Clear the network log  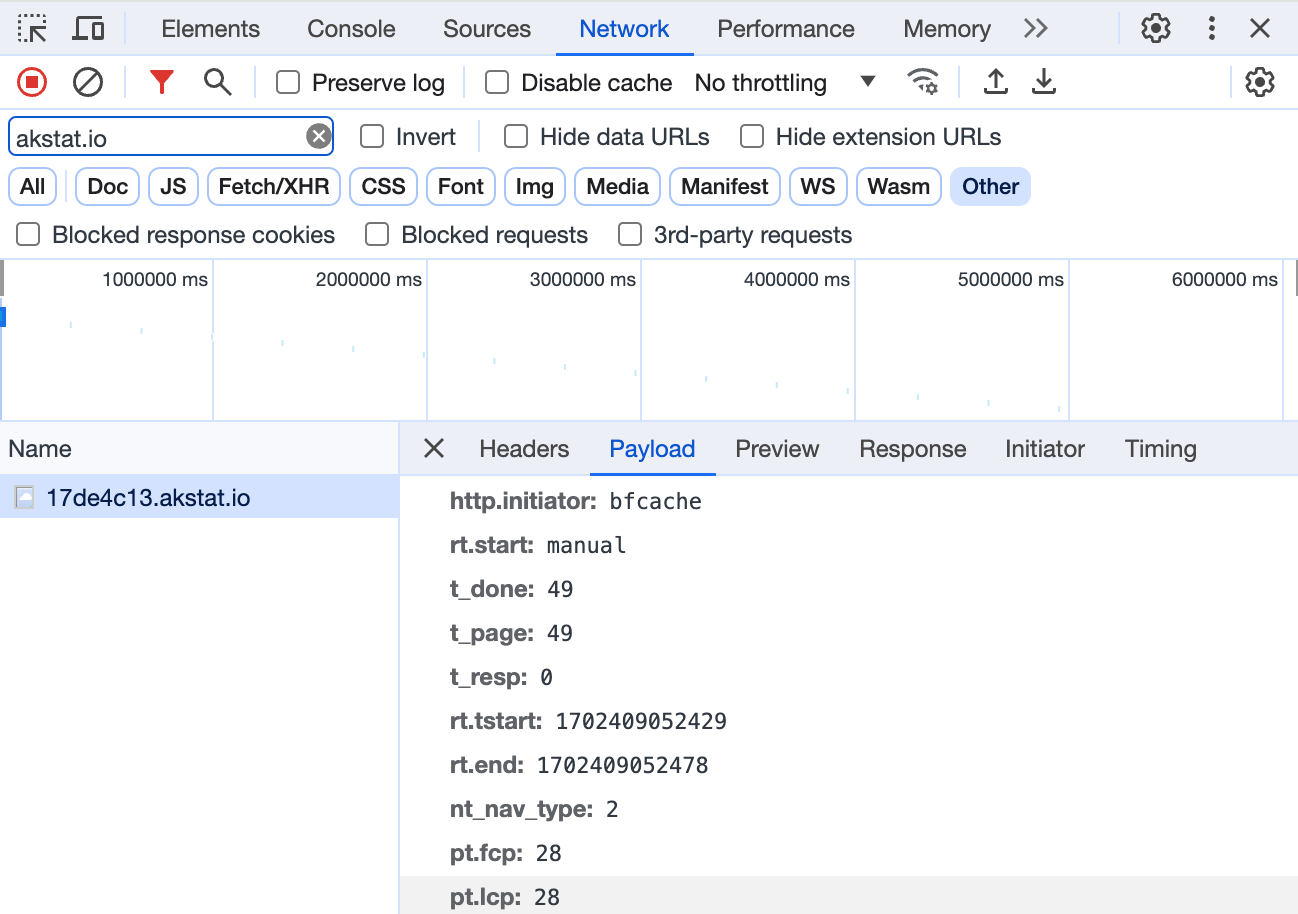click(x=87, y=82)
